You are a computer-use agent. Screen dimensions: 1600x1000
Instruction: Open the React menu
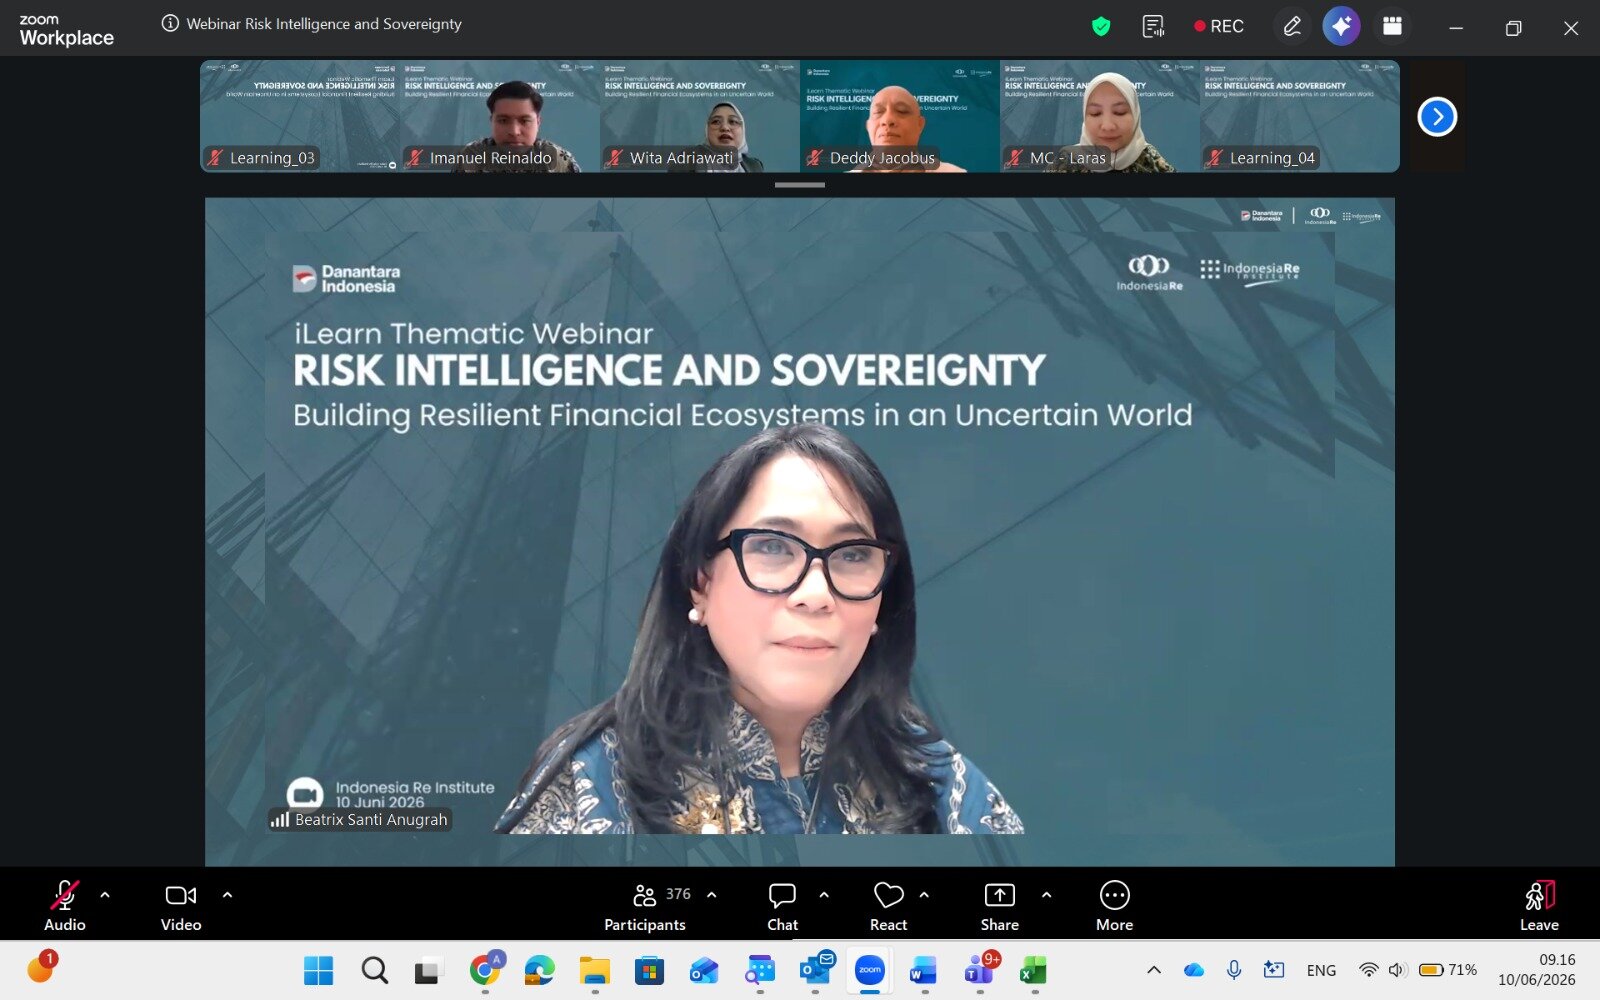pos(888,907)
